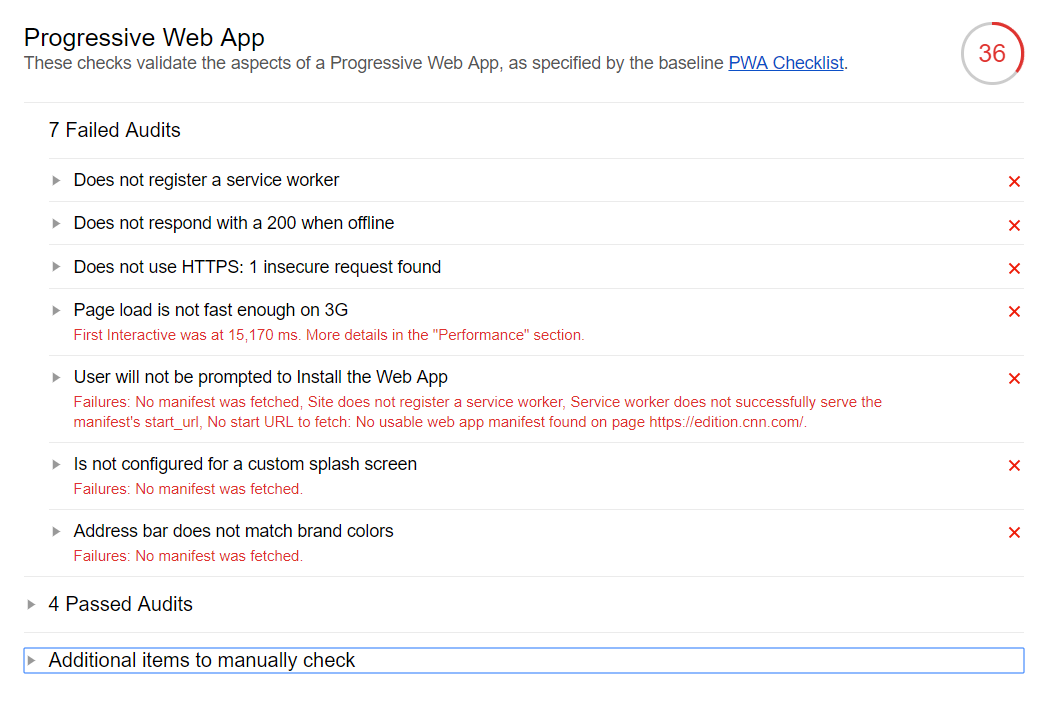Viewport: 1043px width, 713px height.
Task: Click the red X for Install Web App audit
Action: click(1014, 379)
